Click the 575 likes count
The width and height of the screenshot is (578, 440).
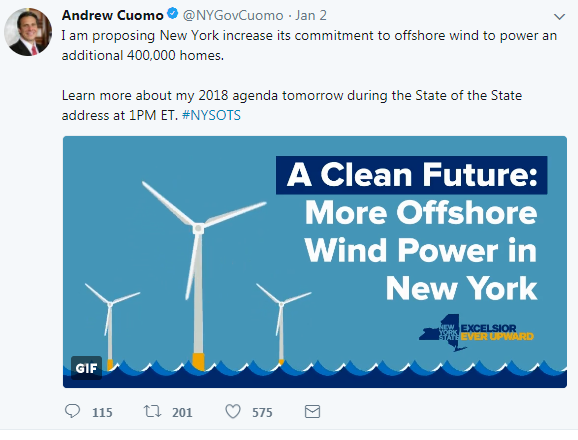(262, 412)
